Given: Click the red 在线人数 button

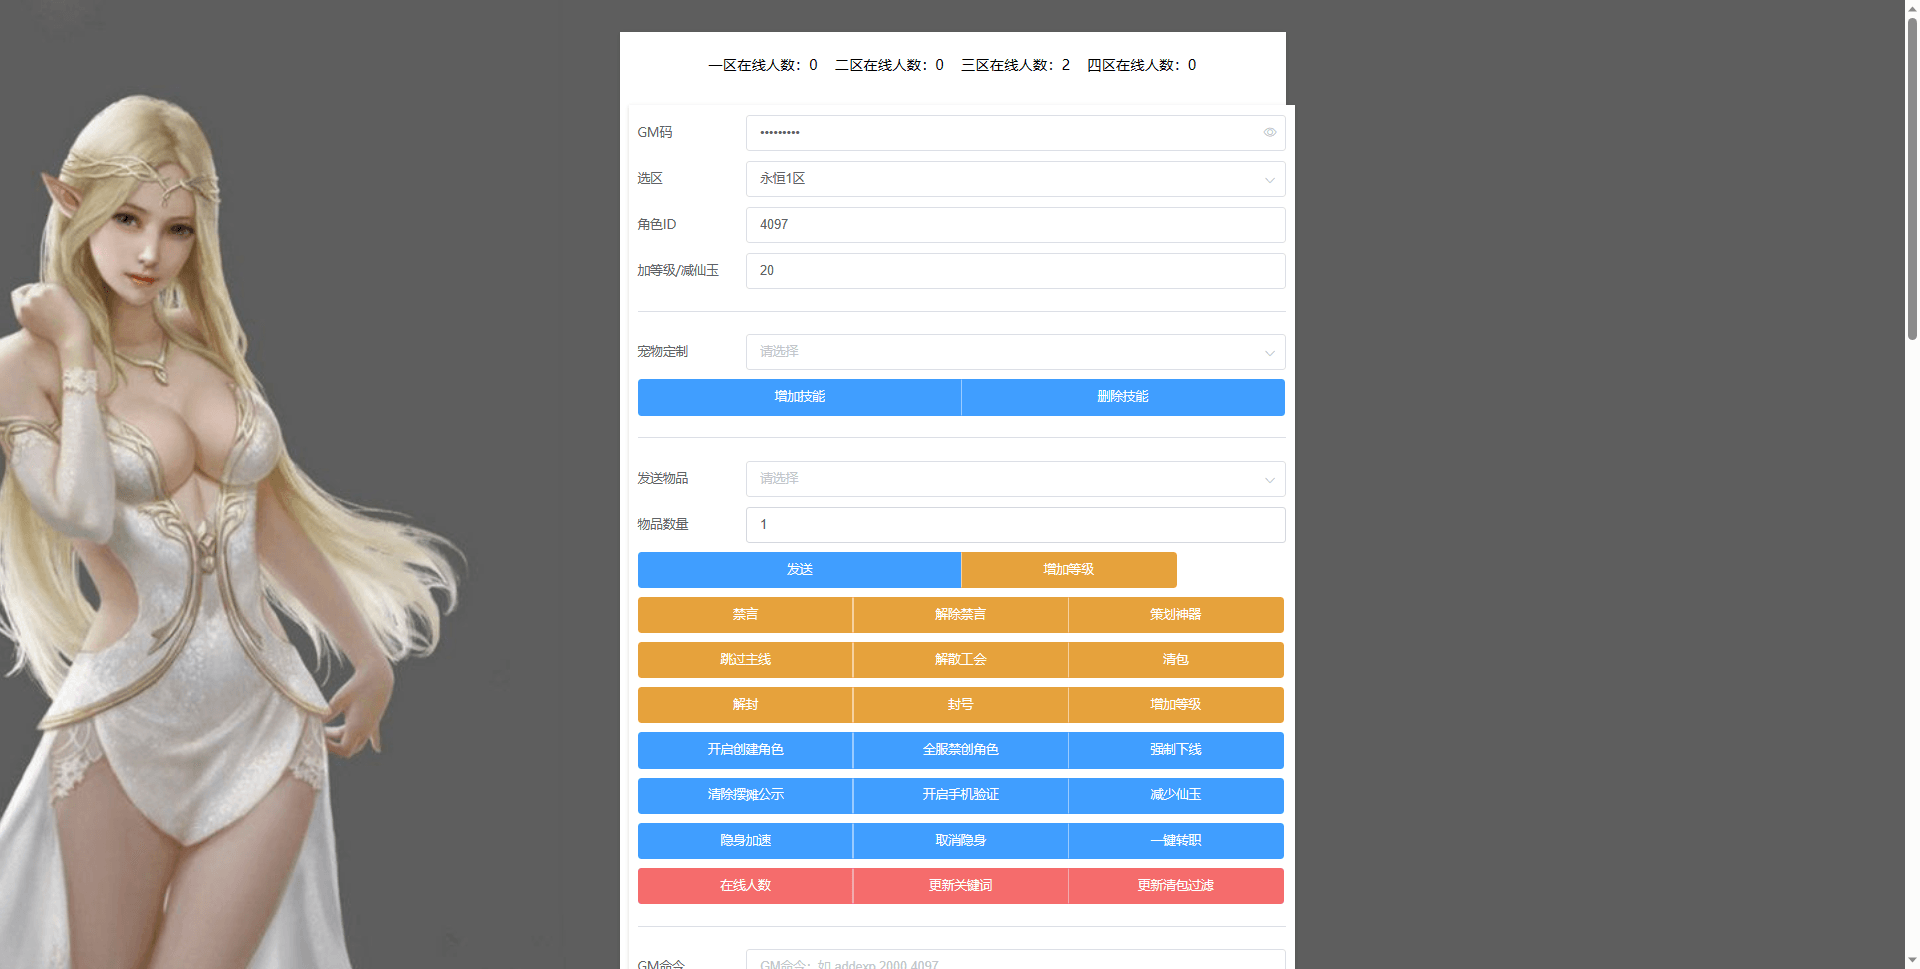Looking at the screenshot, I should point(745,886).
